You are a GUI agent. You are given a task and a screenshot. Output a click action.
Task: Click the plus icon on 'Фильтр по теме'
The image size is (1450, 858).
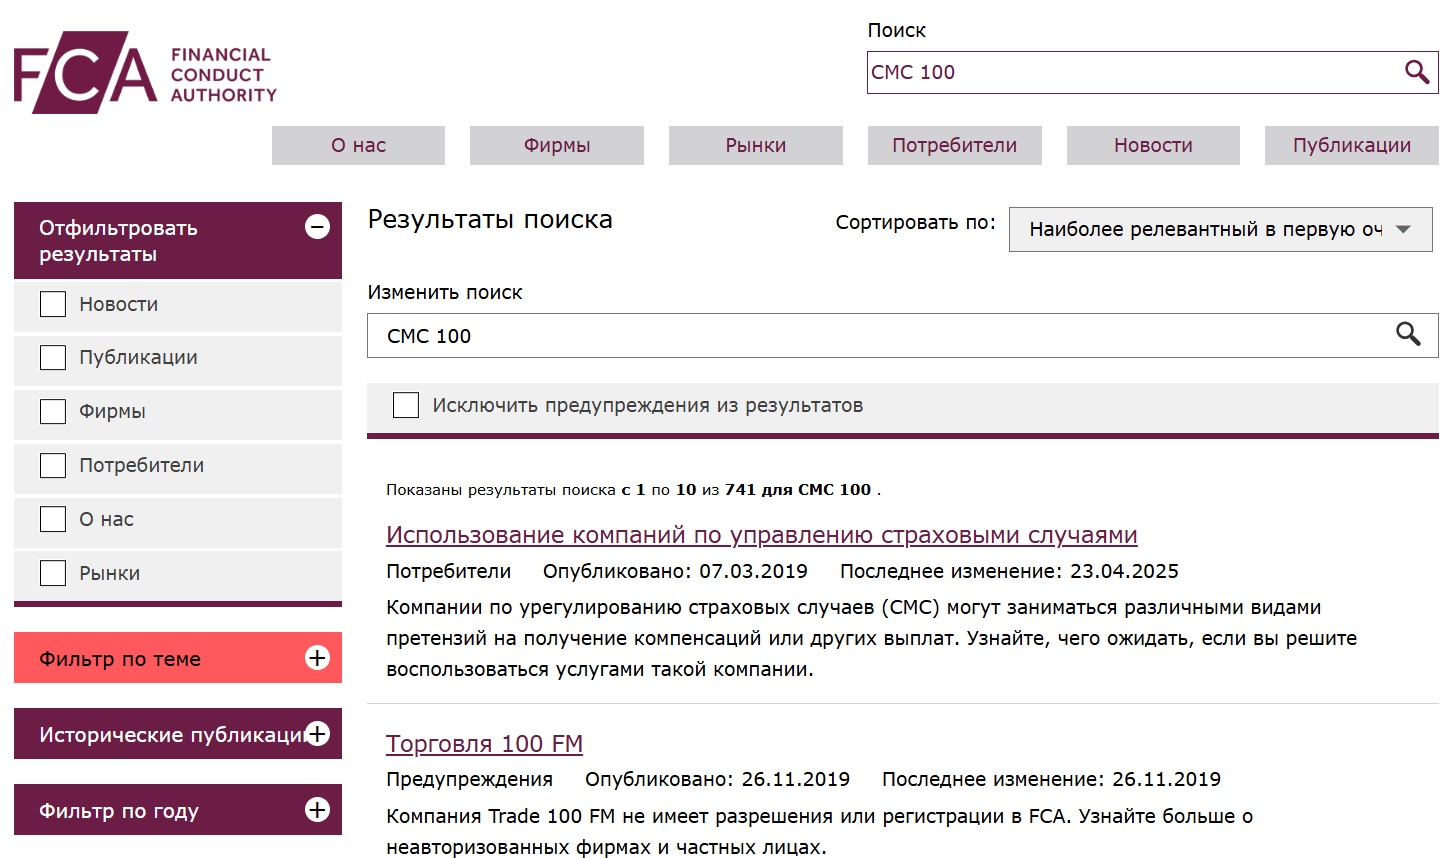318,657
